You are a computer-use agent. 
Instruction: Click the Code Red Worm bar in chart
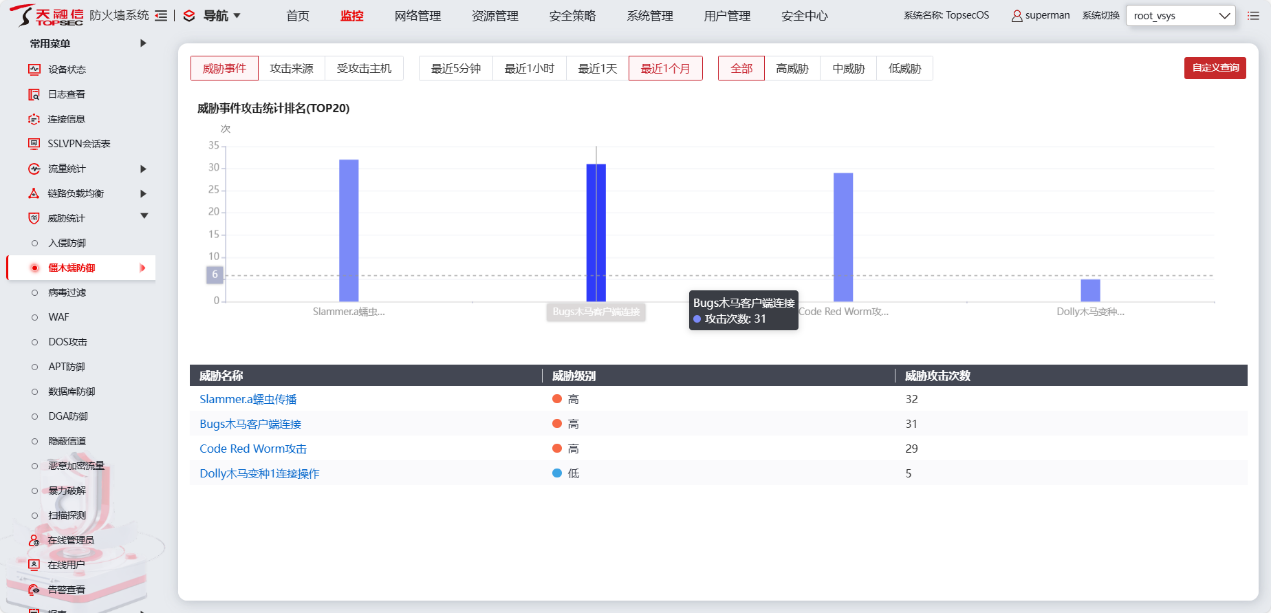tap(843, 237)
